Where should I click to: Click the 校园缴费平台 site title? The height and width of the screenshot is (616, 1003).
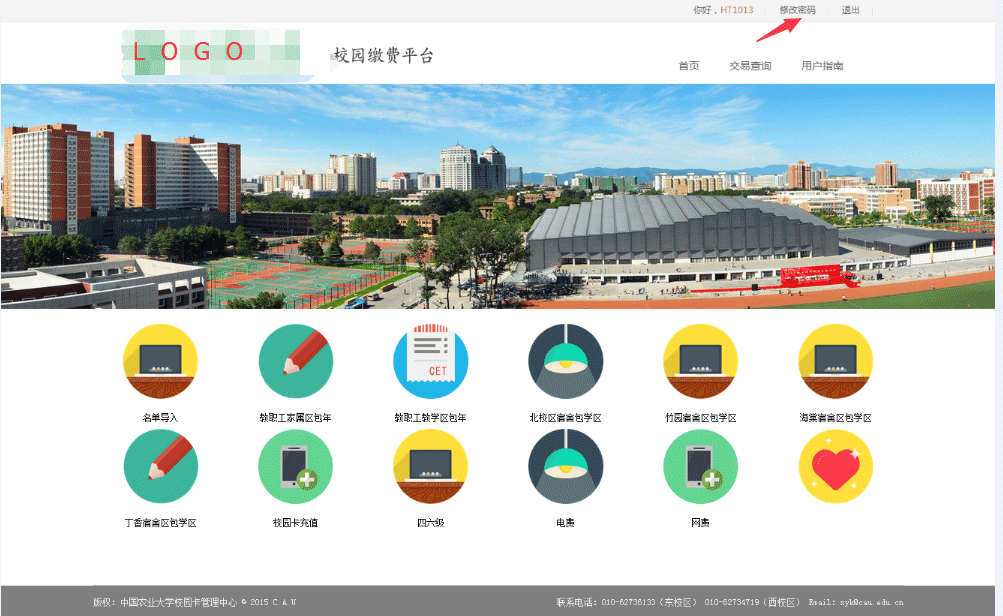[383, 56]
